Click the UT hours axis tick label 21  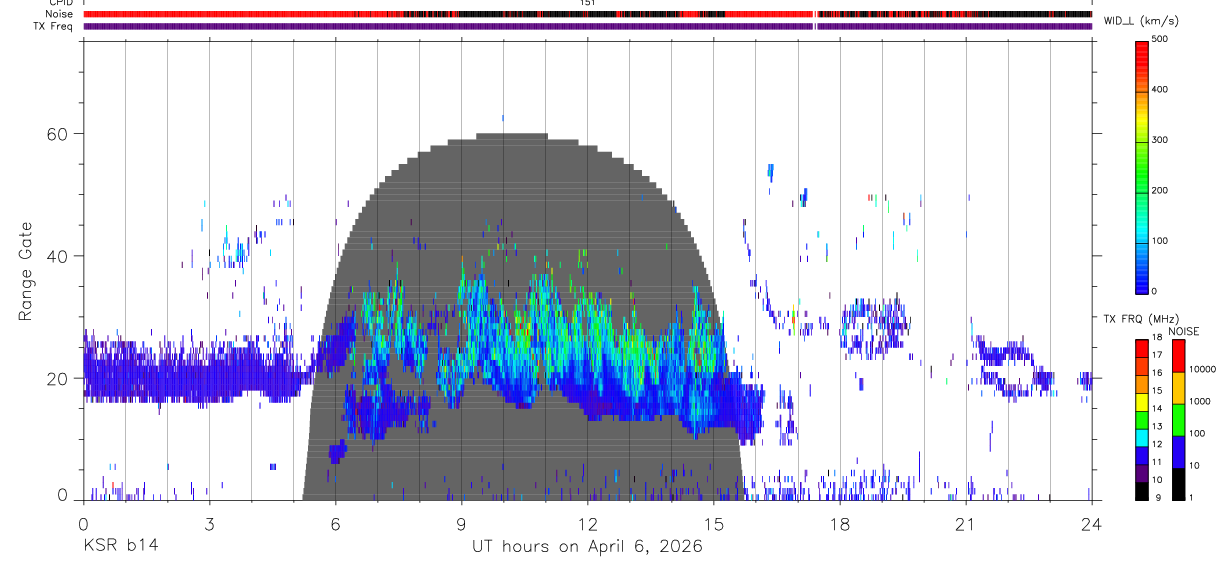point(965,523)
